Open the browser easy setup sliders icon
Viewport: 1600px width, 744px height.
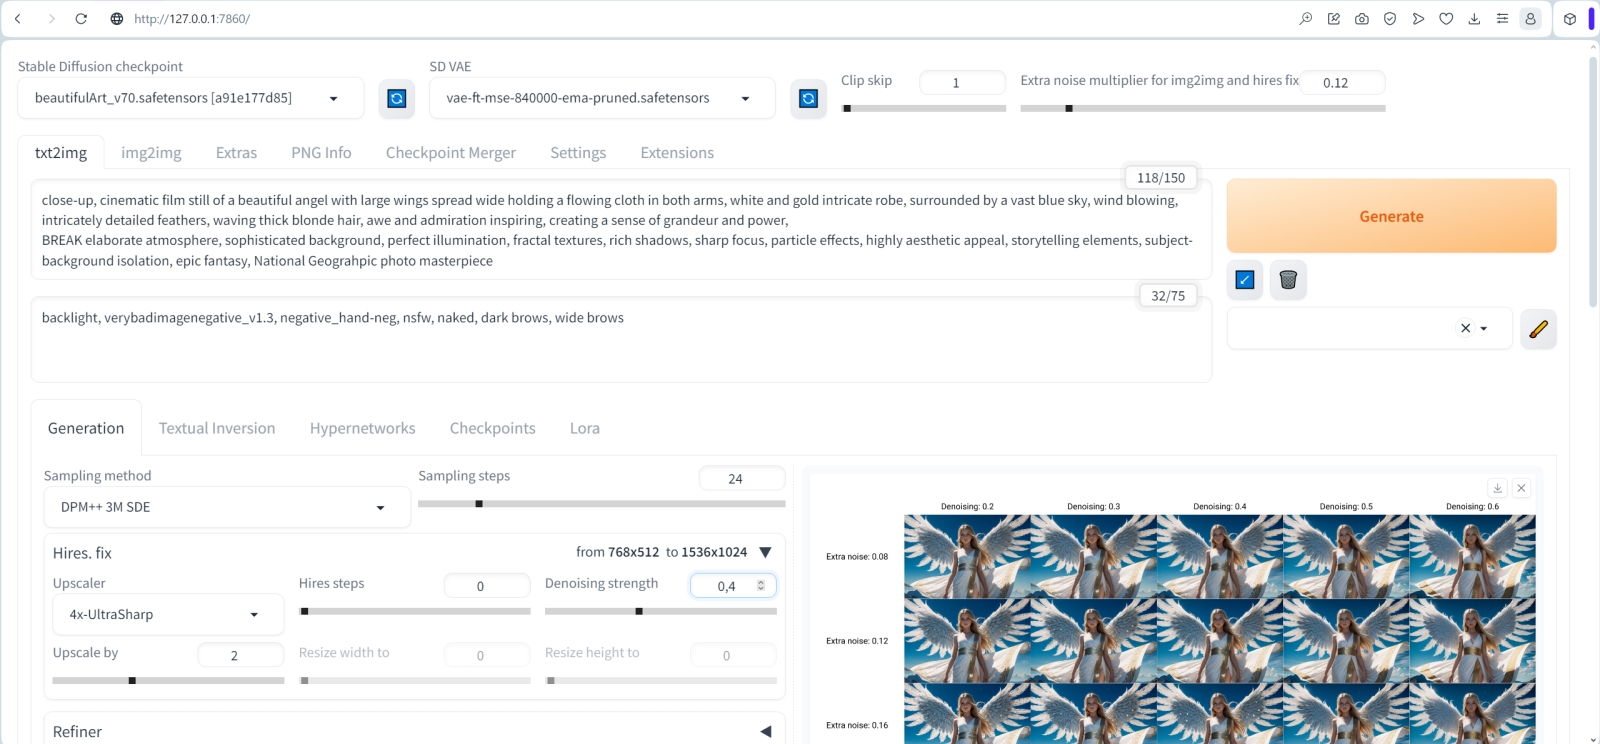pyautogui.click(x=1502, y=19)
